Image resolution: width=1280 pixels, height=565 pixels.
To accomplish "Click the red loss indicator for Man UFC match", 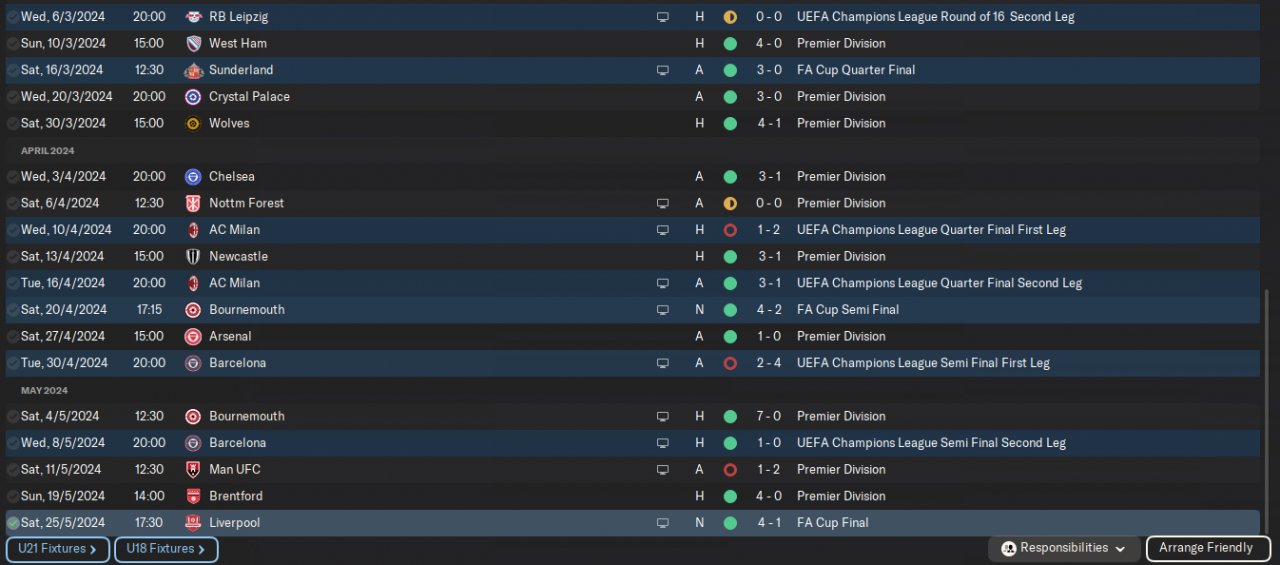I will coord(730,470).
